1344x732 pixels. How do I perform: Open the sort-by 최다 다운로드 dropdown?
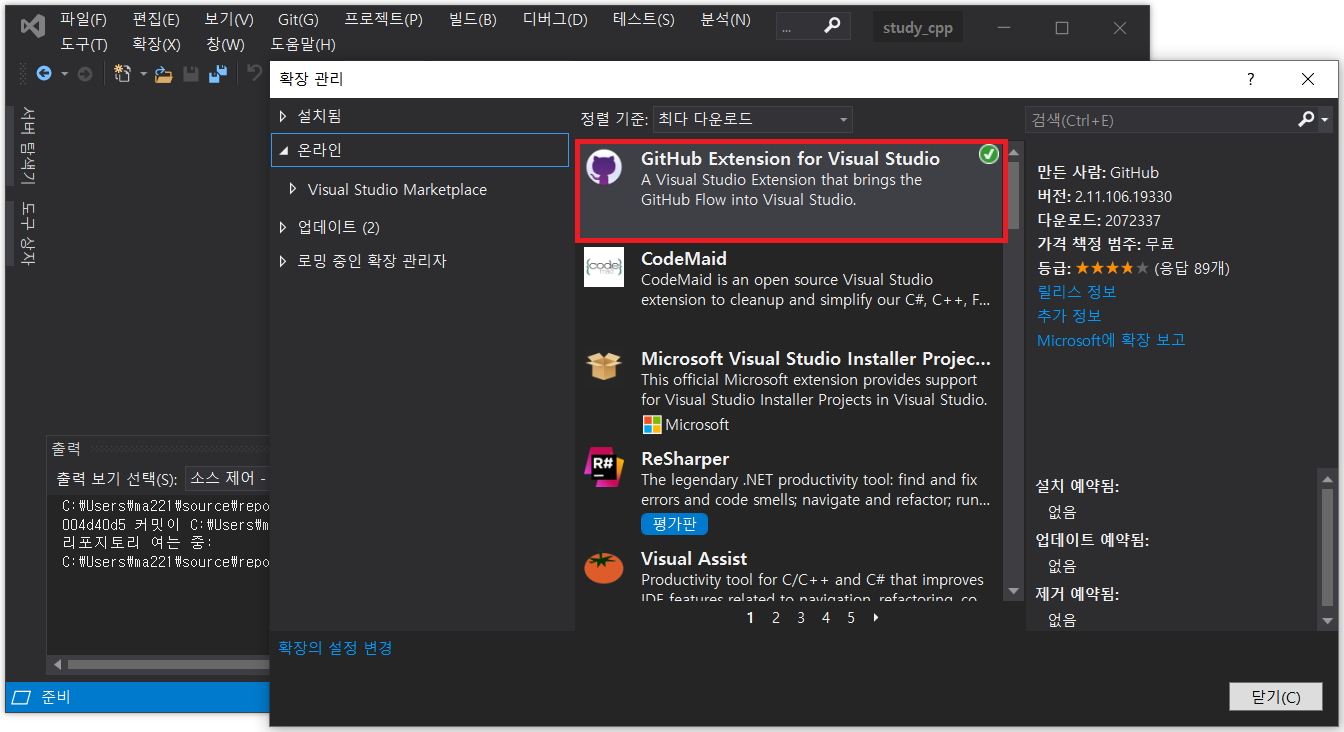(x=753, y=119)
